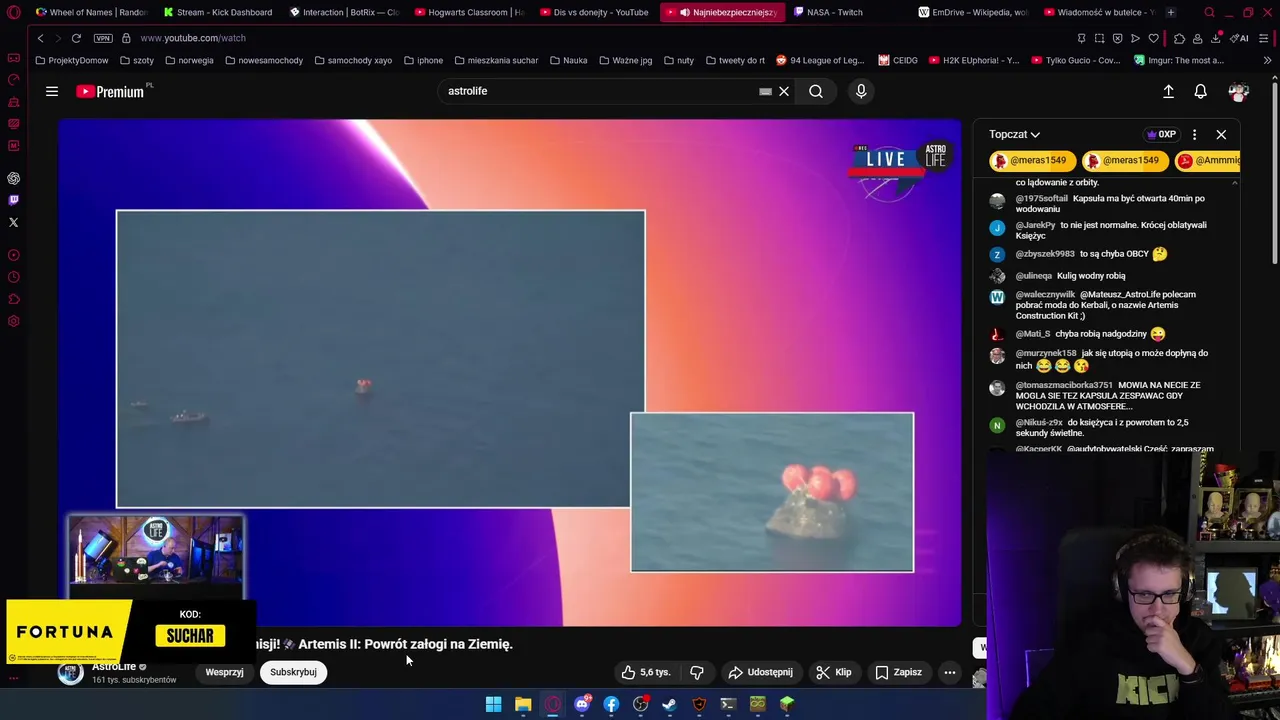1280x720 pixels.
Task: Expand the Topczat chat mode dropdown
Action: click(1014, 134)
